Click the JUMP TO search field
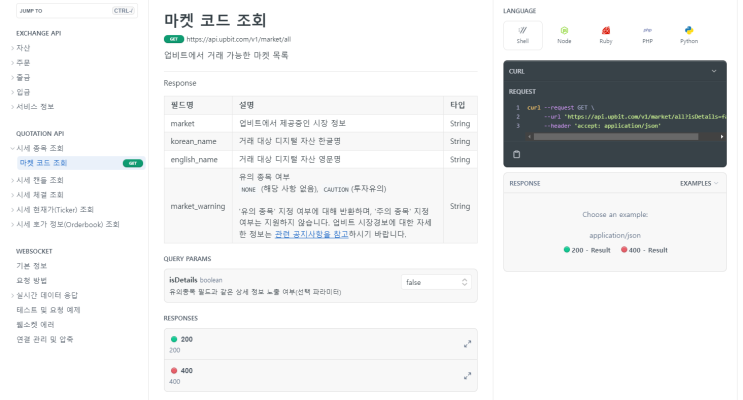Screen dimensions: 743x400 (60, 11)
